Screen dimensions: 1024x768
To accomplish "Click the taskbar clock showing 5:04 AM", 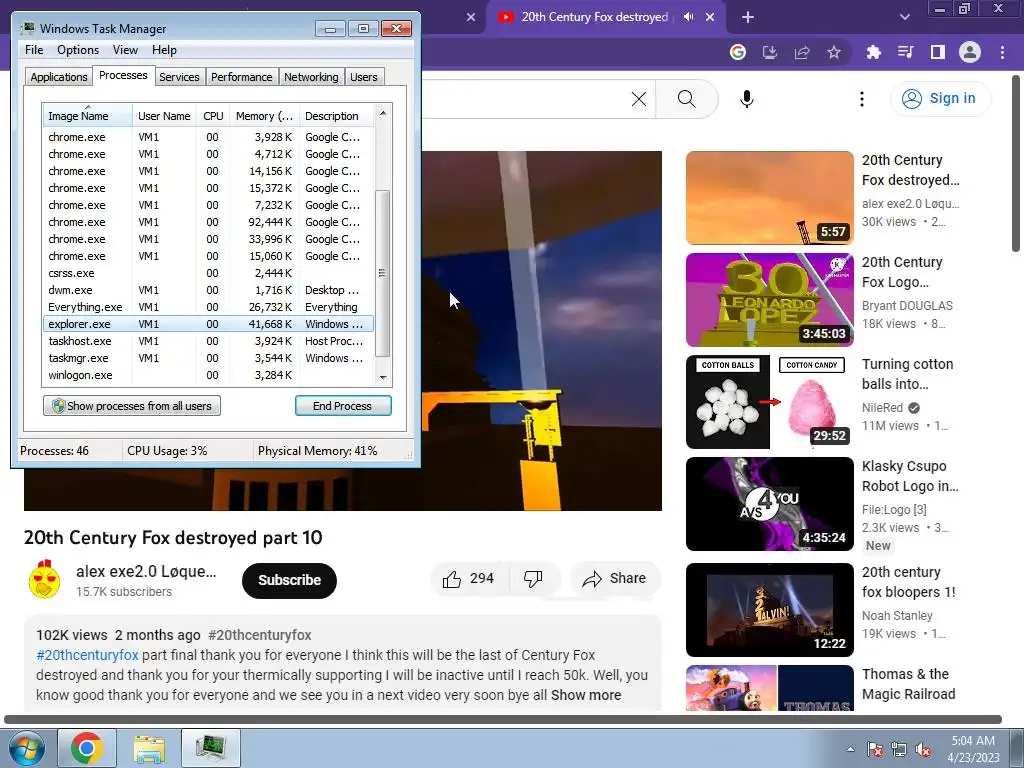I will coord(973,749).
